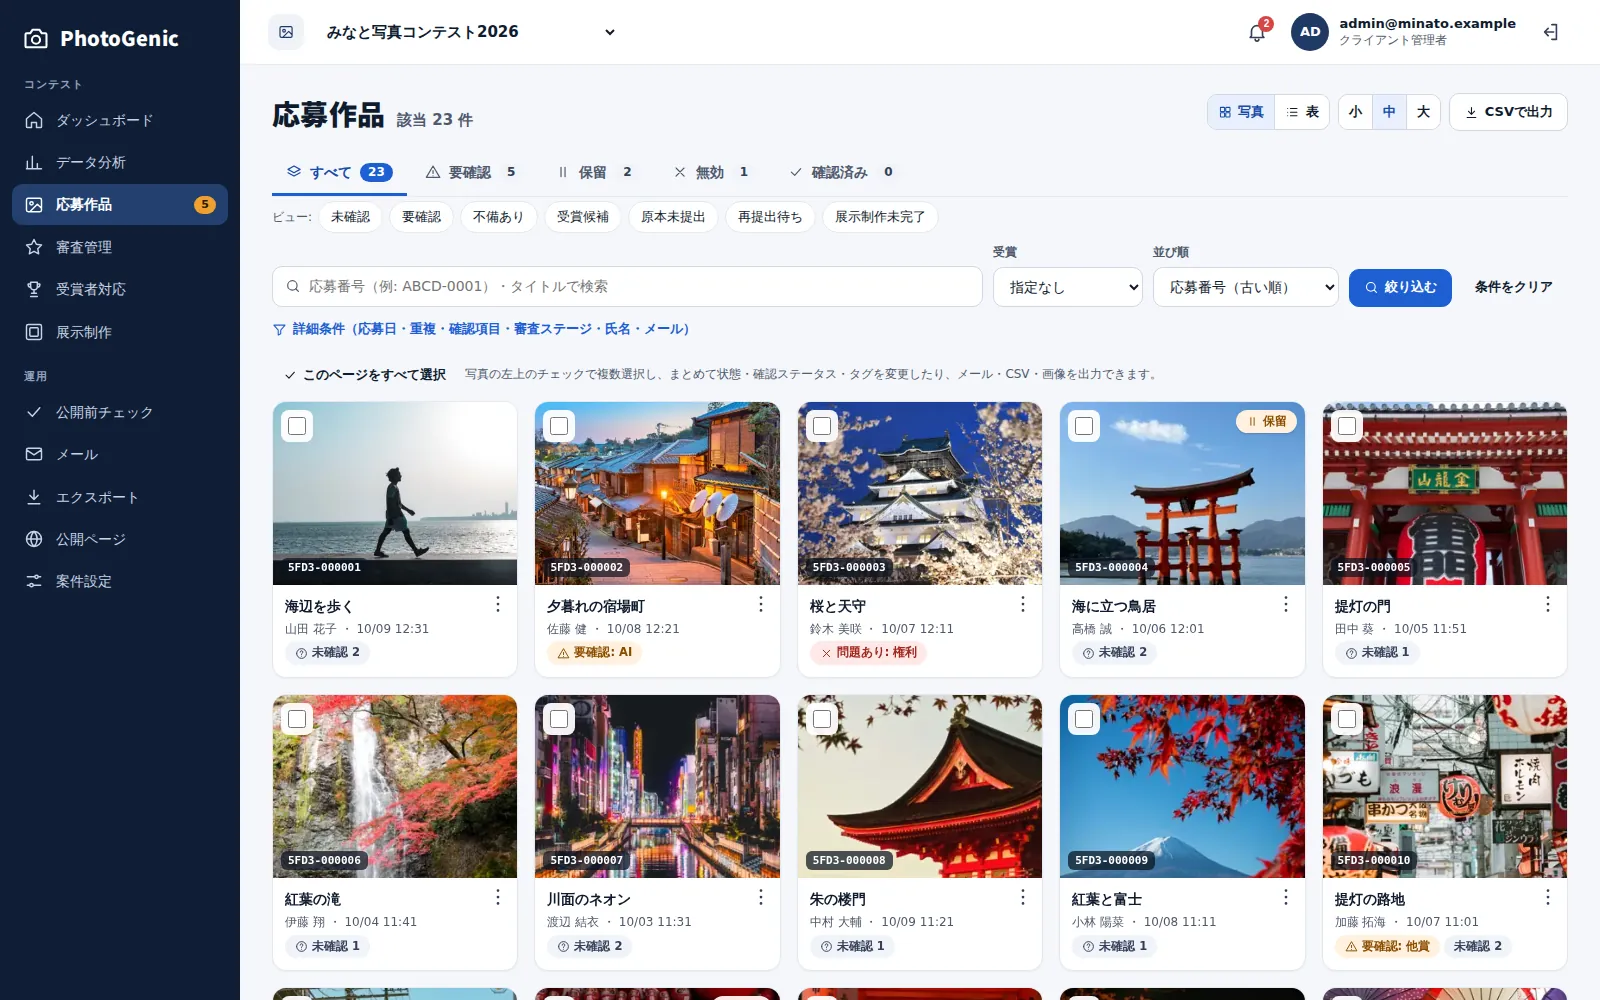Image resolution: width=1600 pixels, height=1000 pixels.
Task: Open kebab menu on 提灯の門 card
Action: [x=1548, y=605]
